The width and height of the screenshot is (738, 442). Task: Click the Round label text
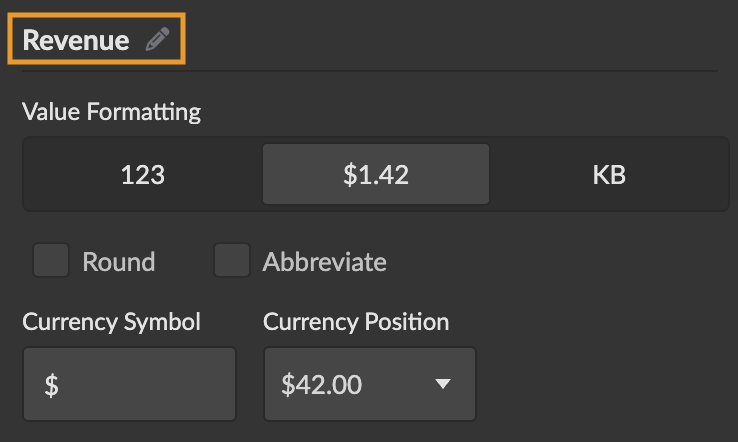[x=118, y=262]
